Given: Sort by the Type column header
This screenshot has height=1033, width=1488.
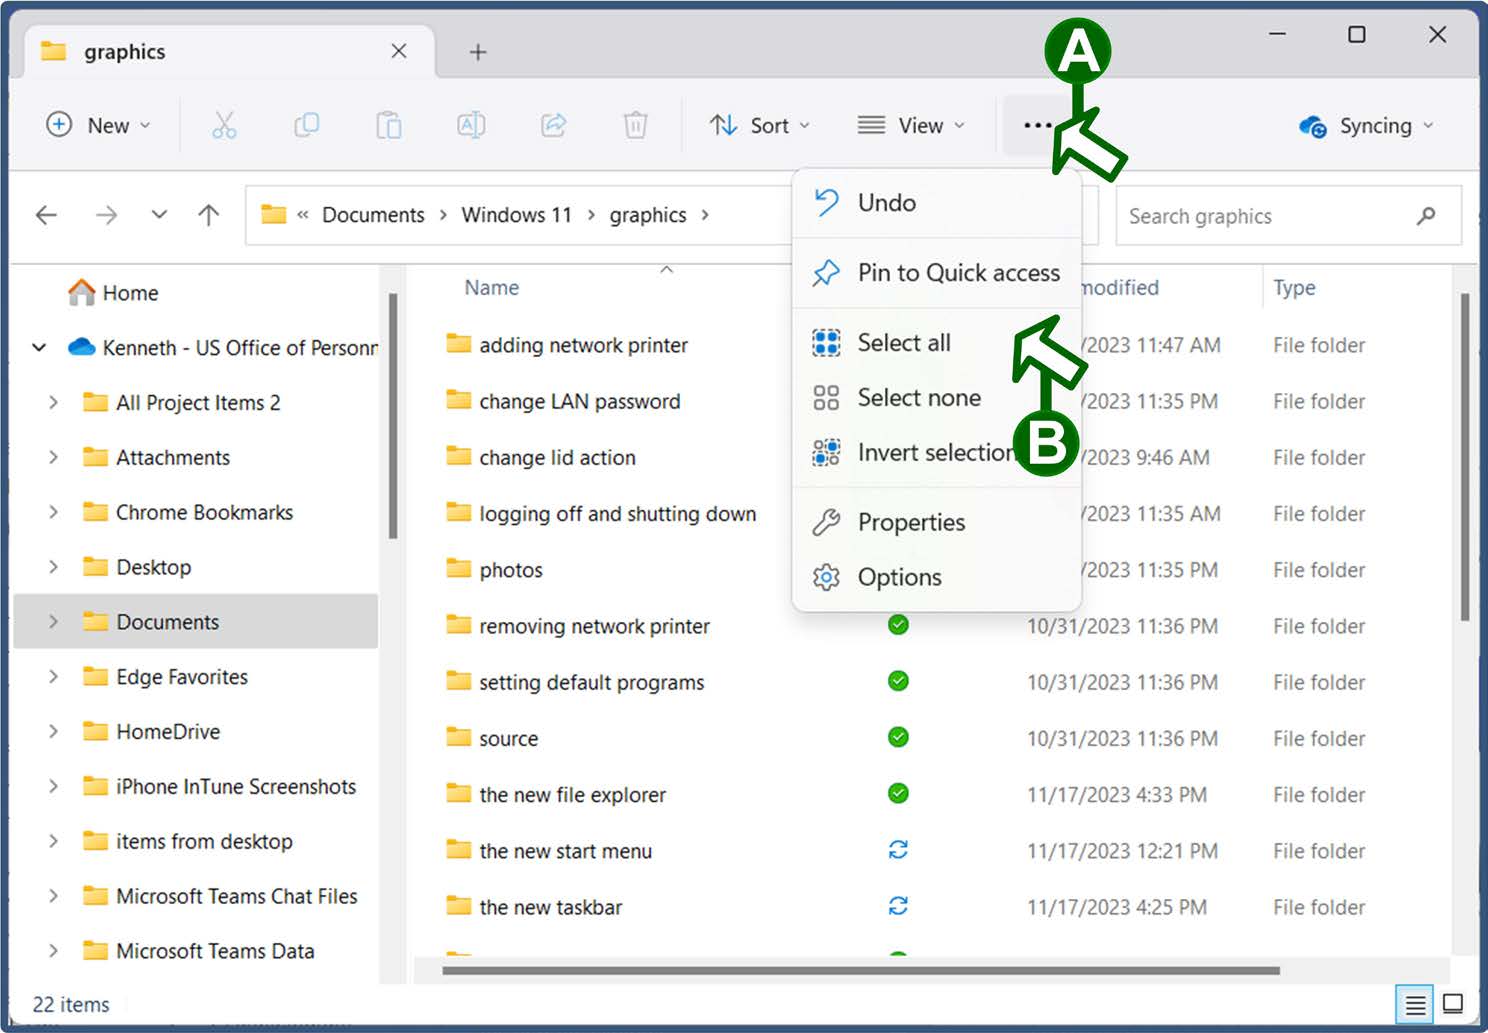Looking at the screenshot, I should pyautogui.click(x=1294, y=288).
